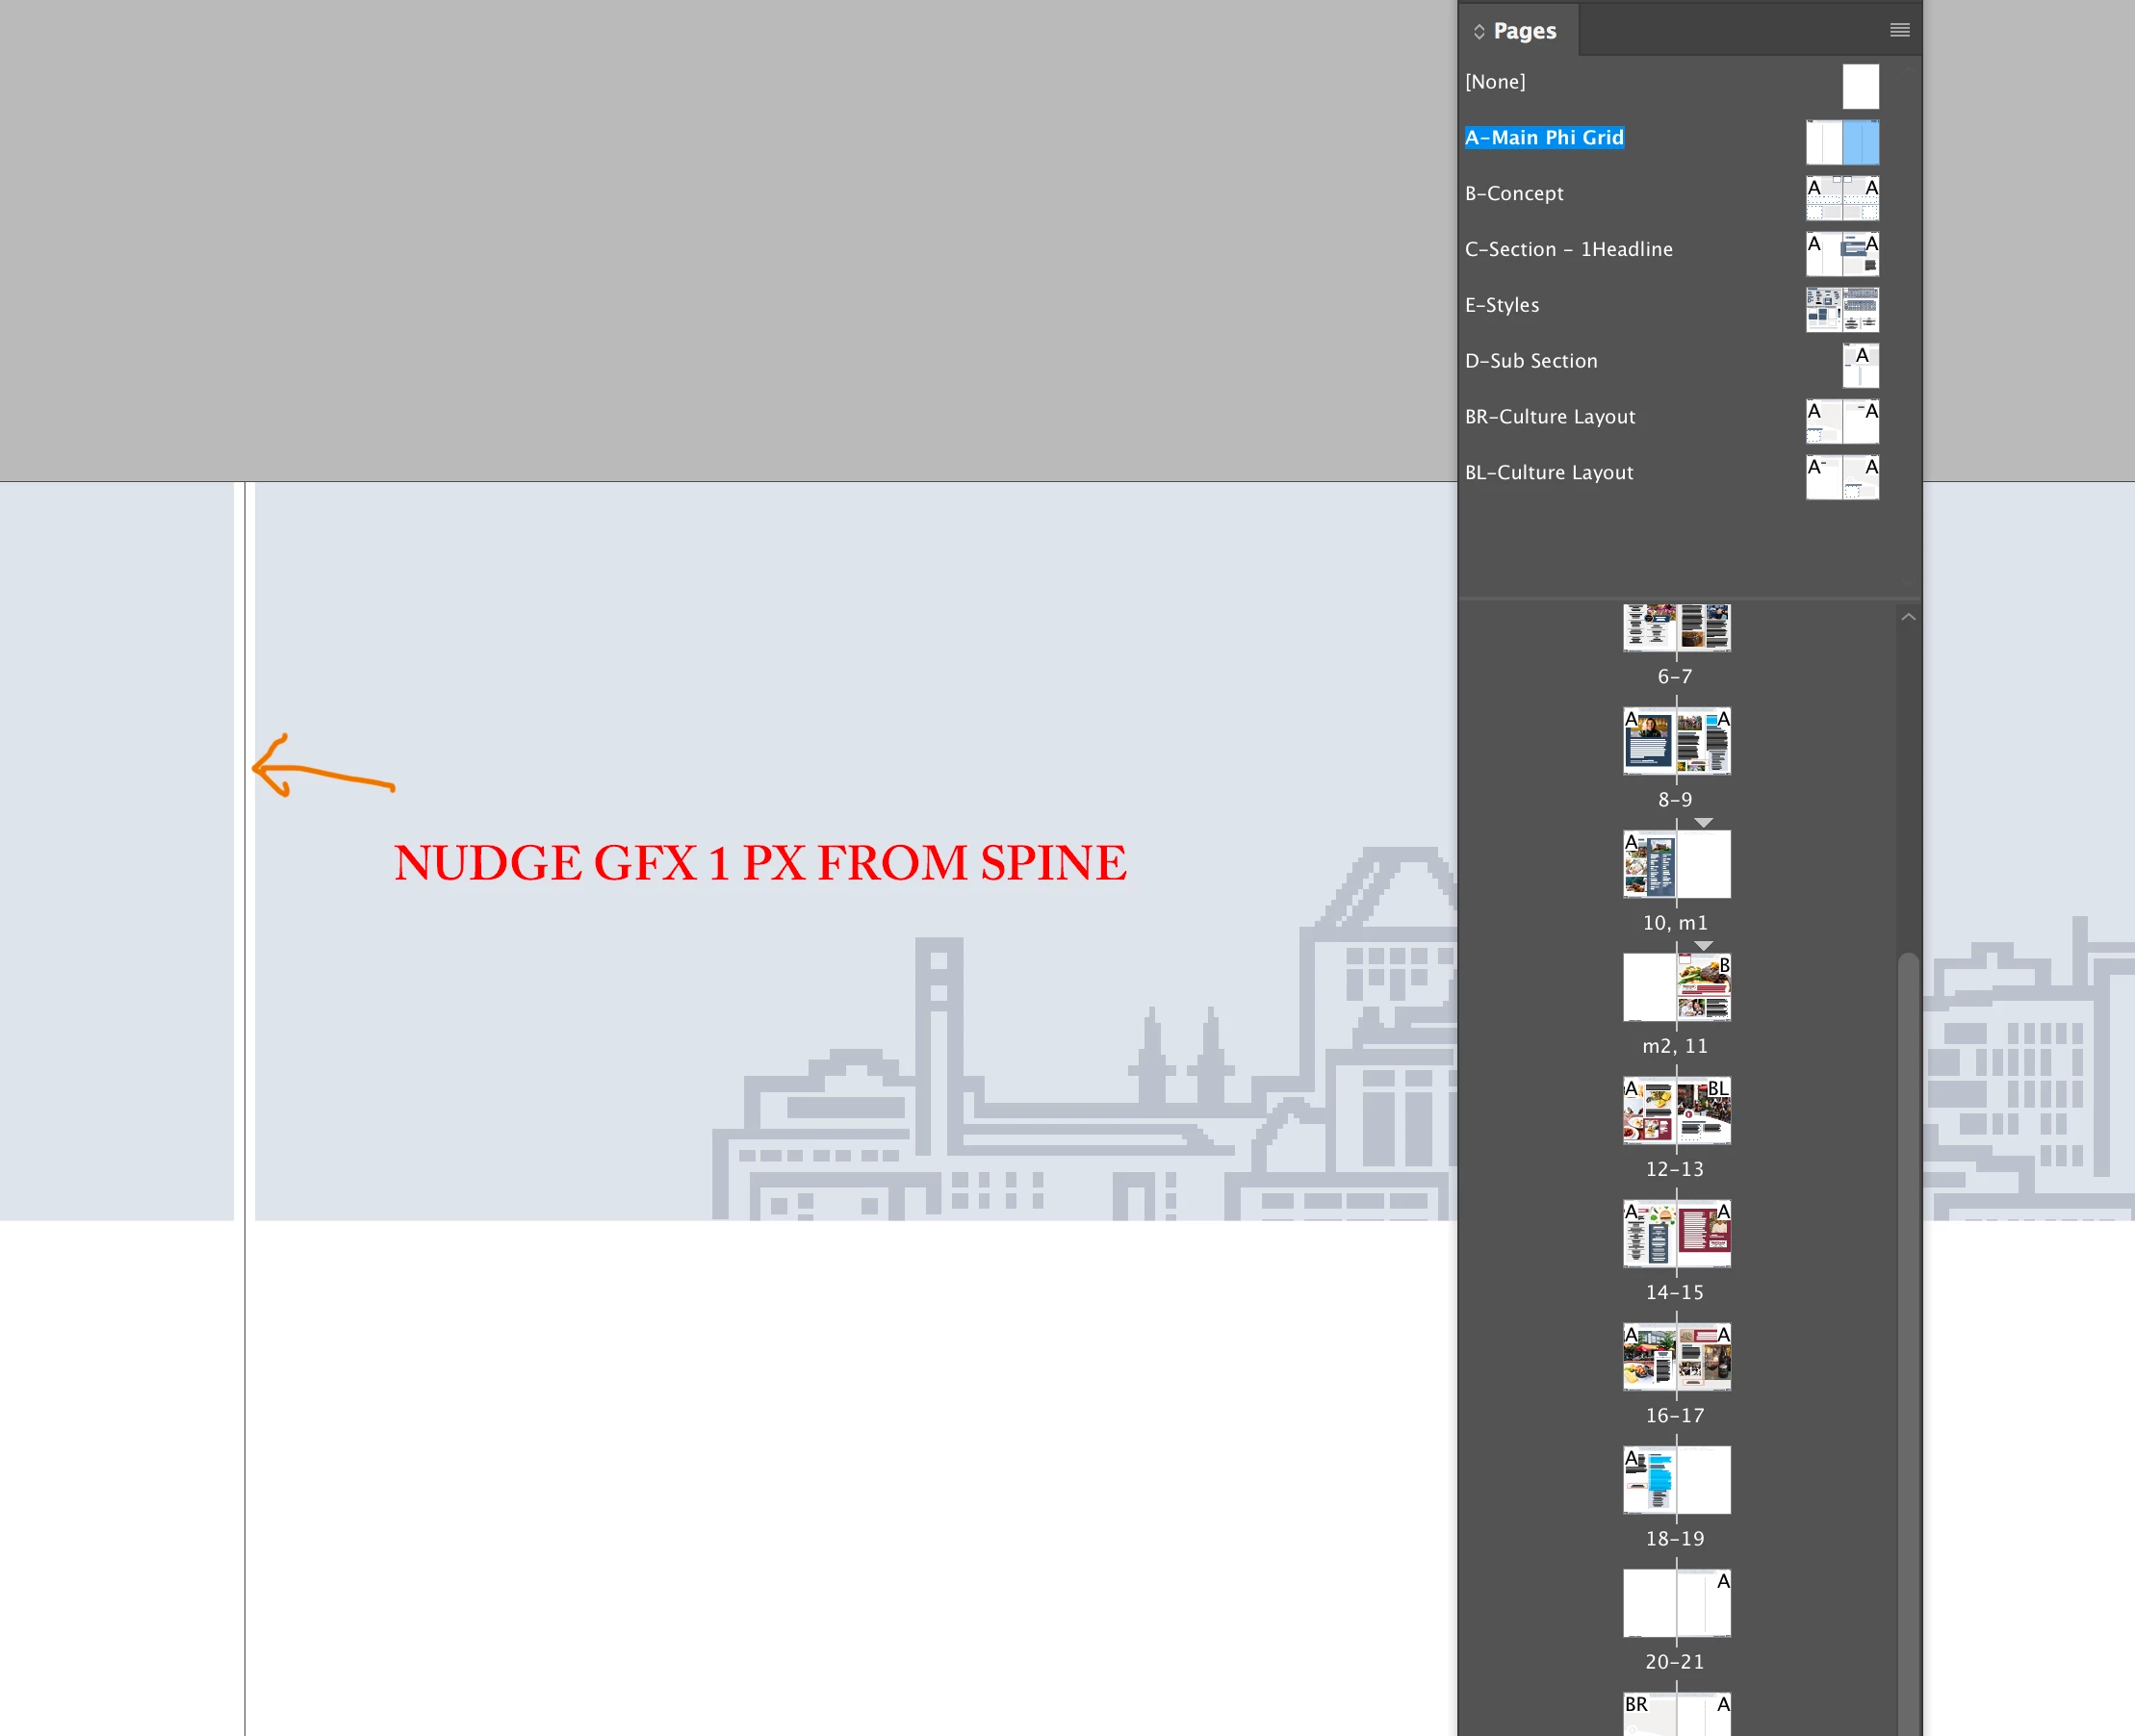This screenshot has height=1736, width=2135.
Task: Select the BR-Culture Layout master
Action: point(1549,417)
